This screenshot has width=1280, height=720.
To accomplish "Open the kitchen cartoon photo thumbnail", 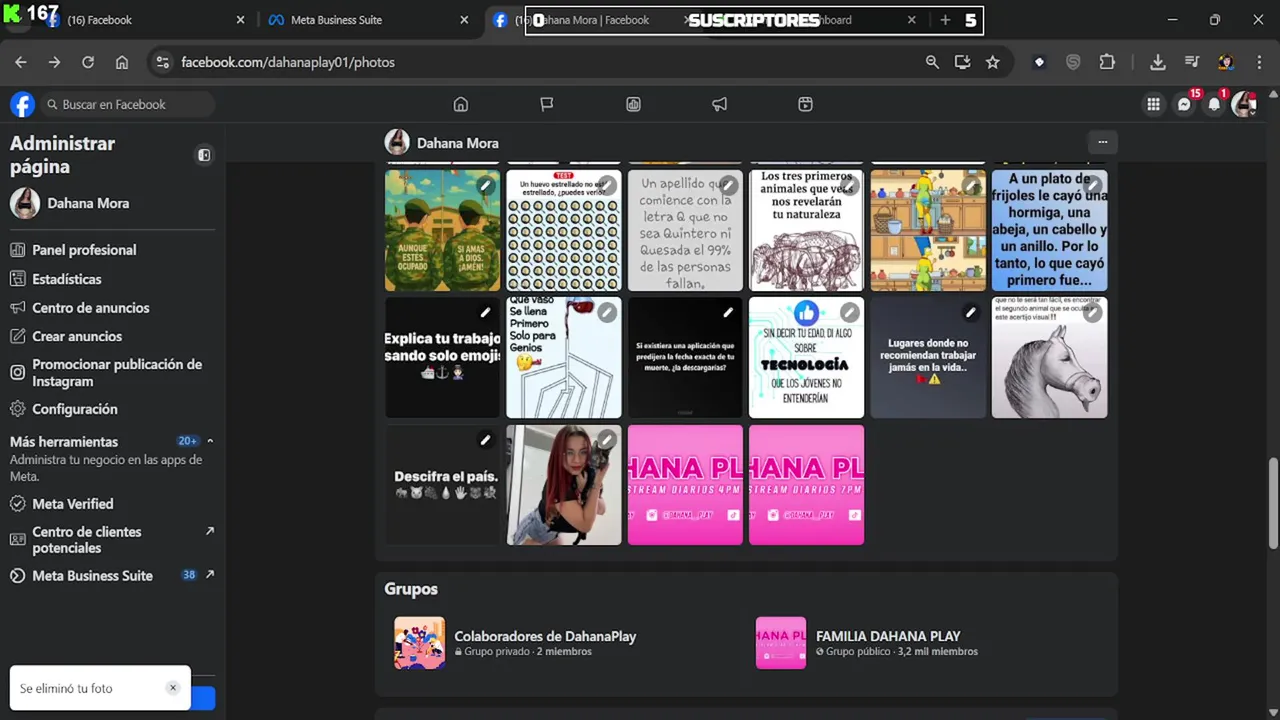I will 928,230.
